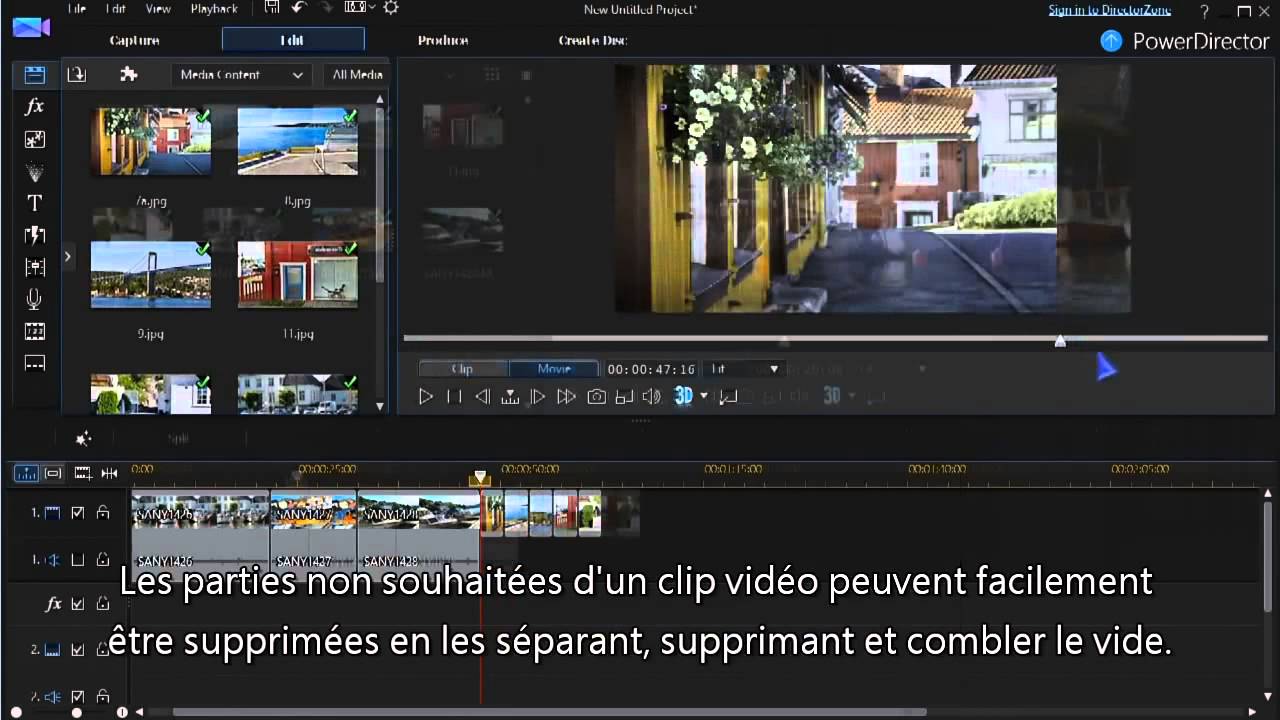
Task: Open the File menu
Action: click(x=77, y=8)
